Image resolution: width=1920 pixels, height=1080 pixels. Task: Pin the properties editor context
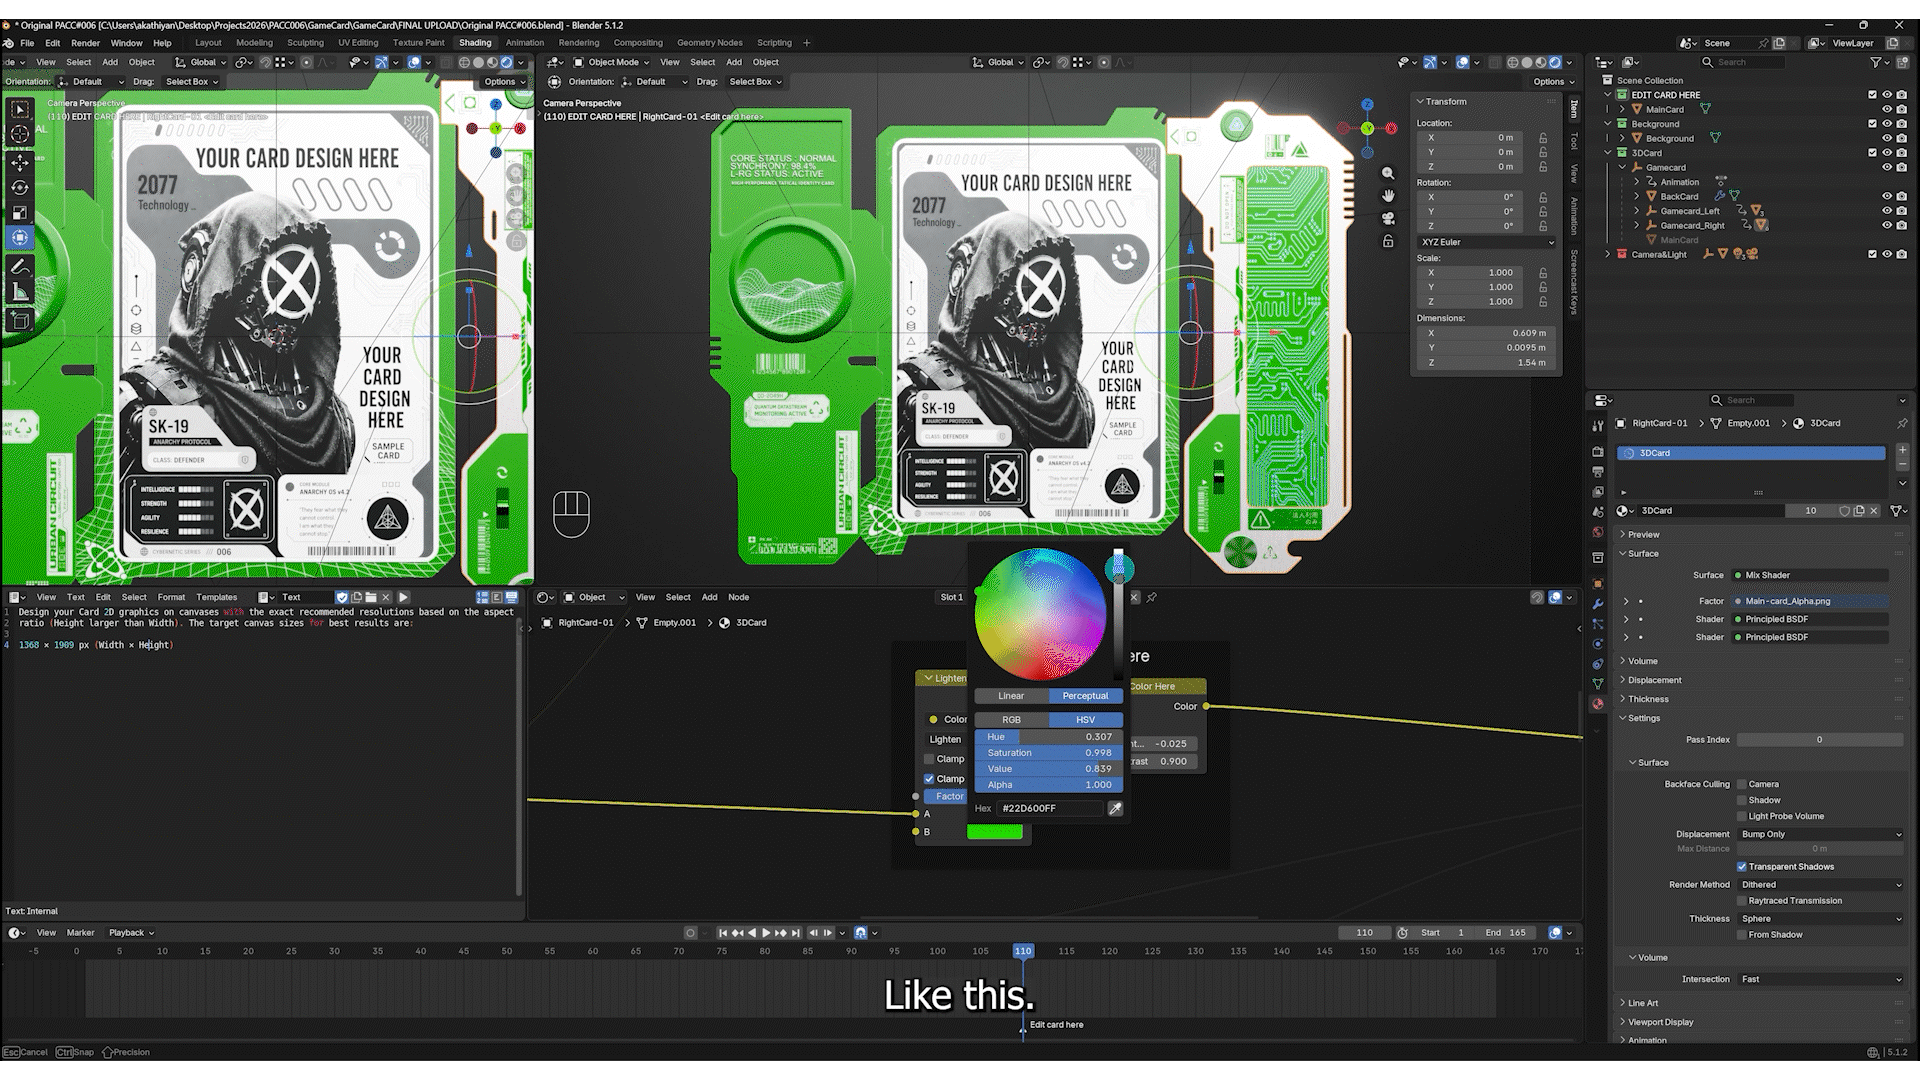[x=1902, y=423]
